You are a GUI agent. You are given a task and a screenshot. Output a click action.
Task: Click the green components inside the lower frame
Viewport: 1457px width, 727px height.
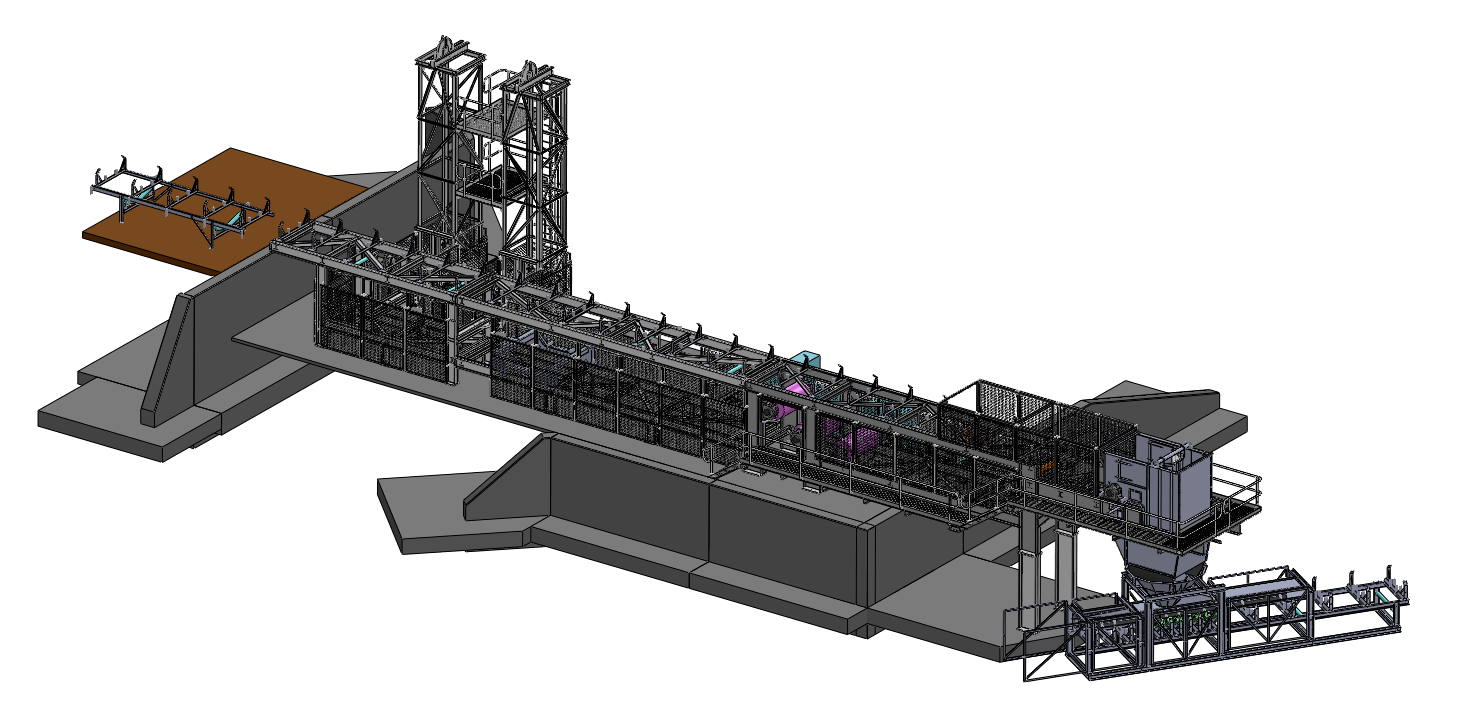click(1190, 620)
